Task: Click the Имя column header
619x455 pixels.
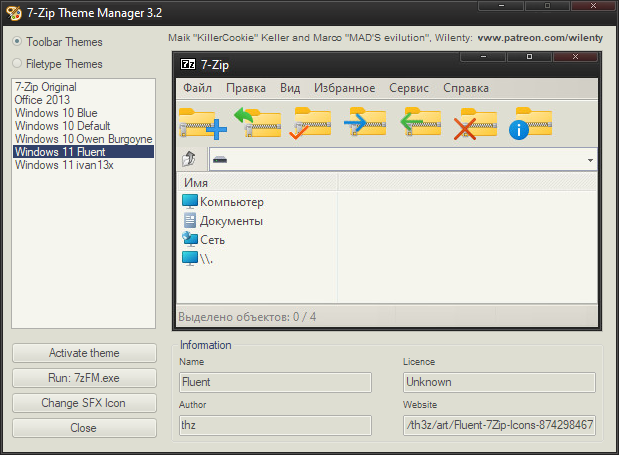Action: point(257,182)
